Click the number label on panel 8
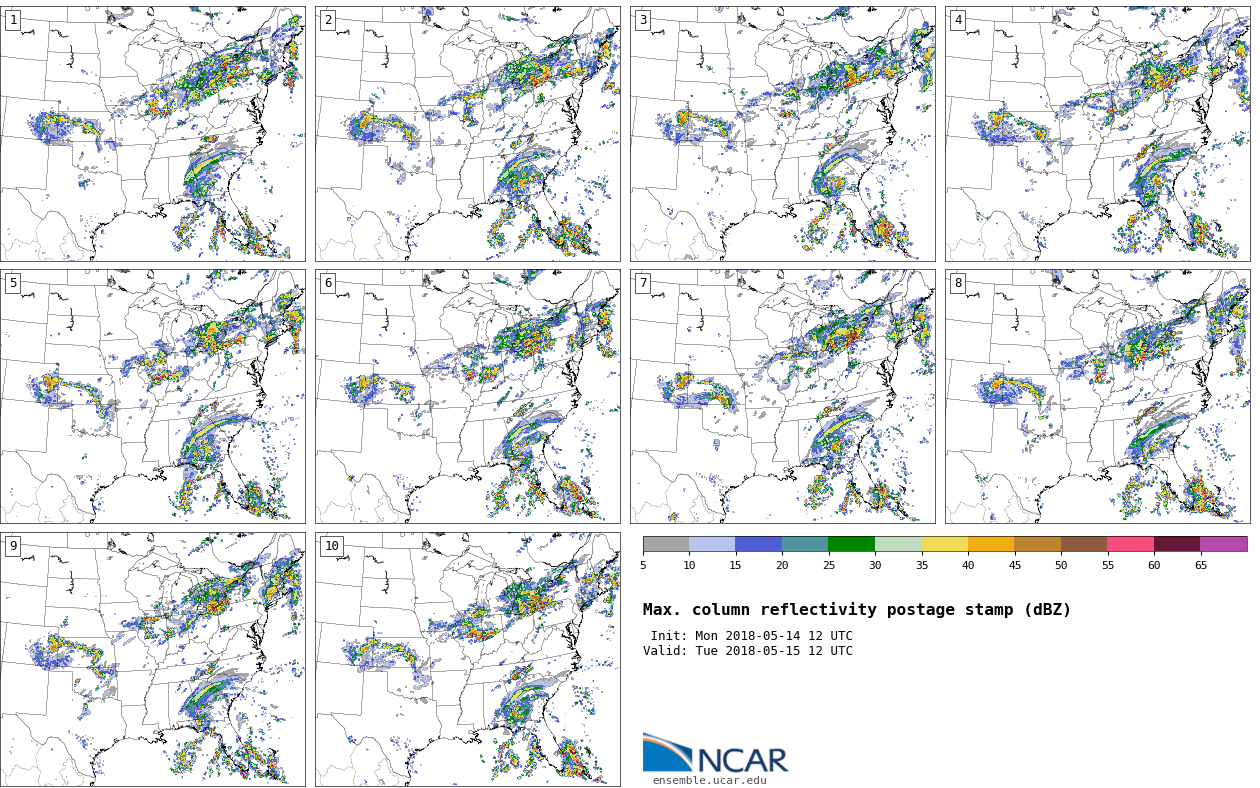The height and width of the screenshot is (788, 1260). point(958,283)
